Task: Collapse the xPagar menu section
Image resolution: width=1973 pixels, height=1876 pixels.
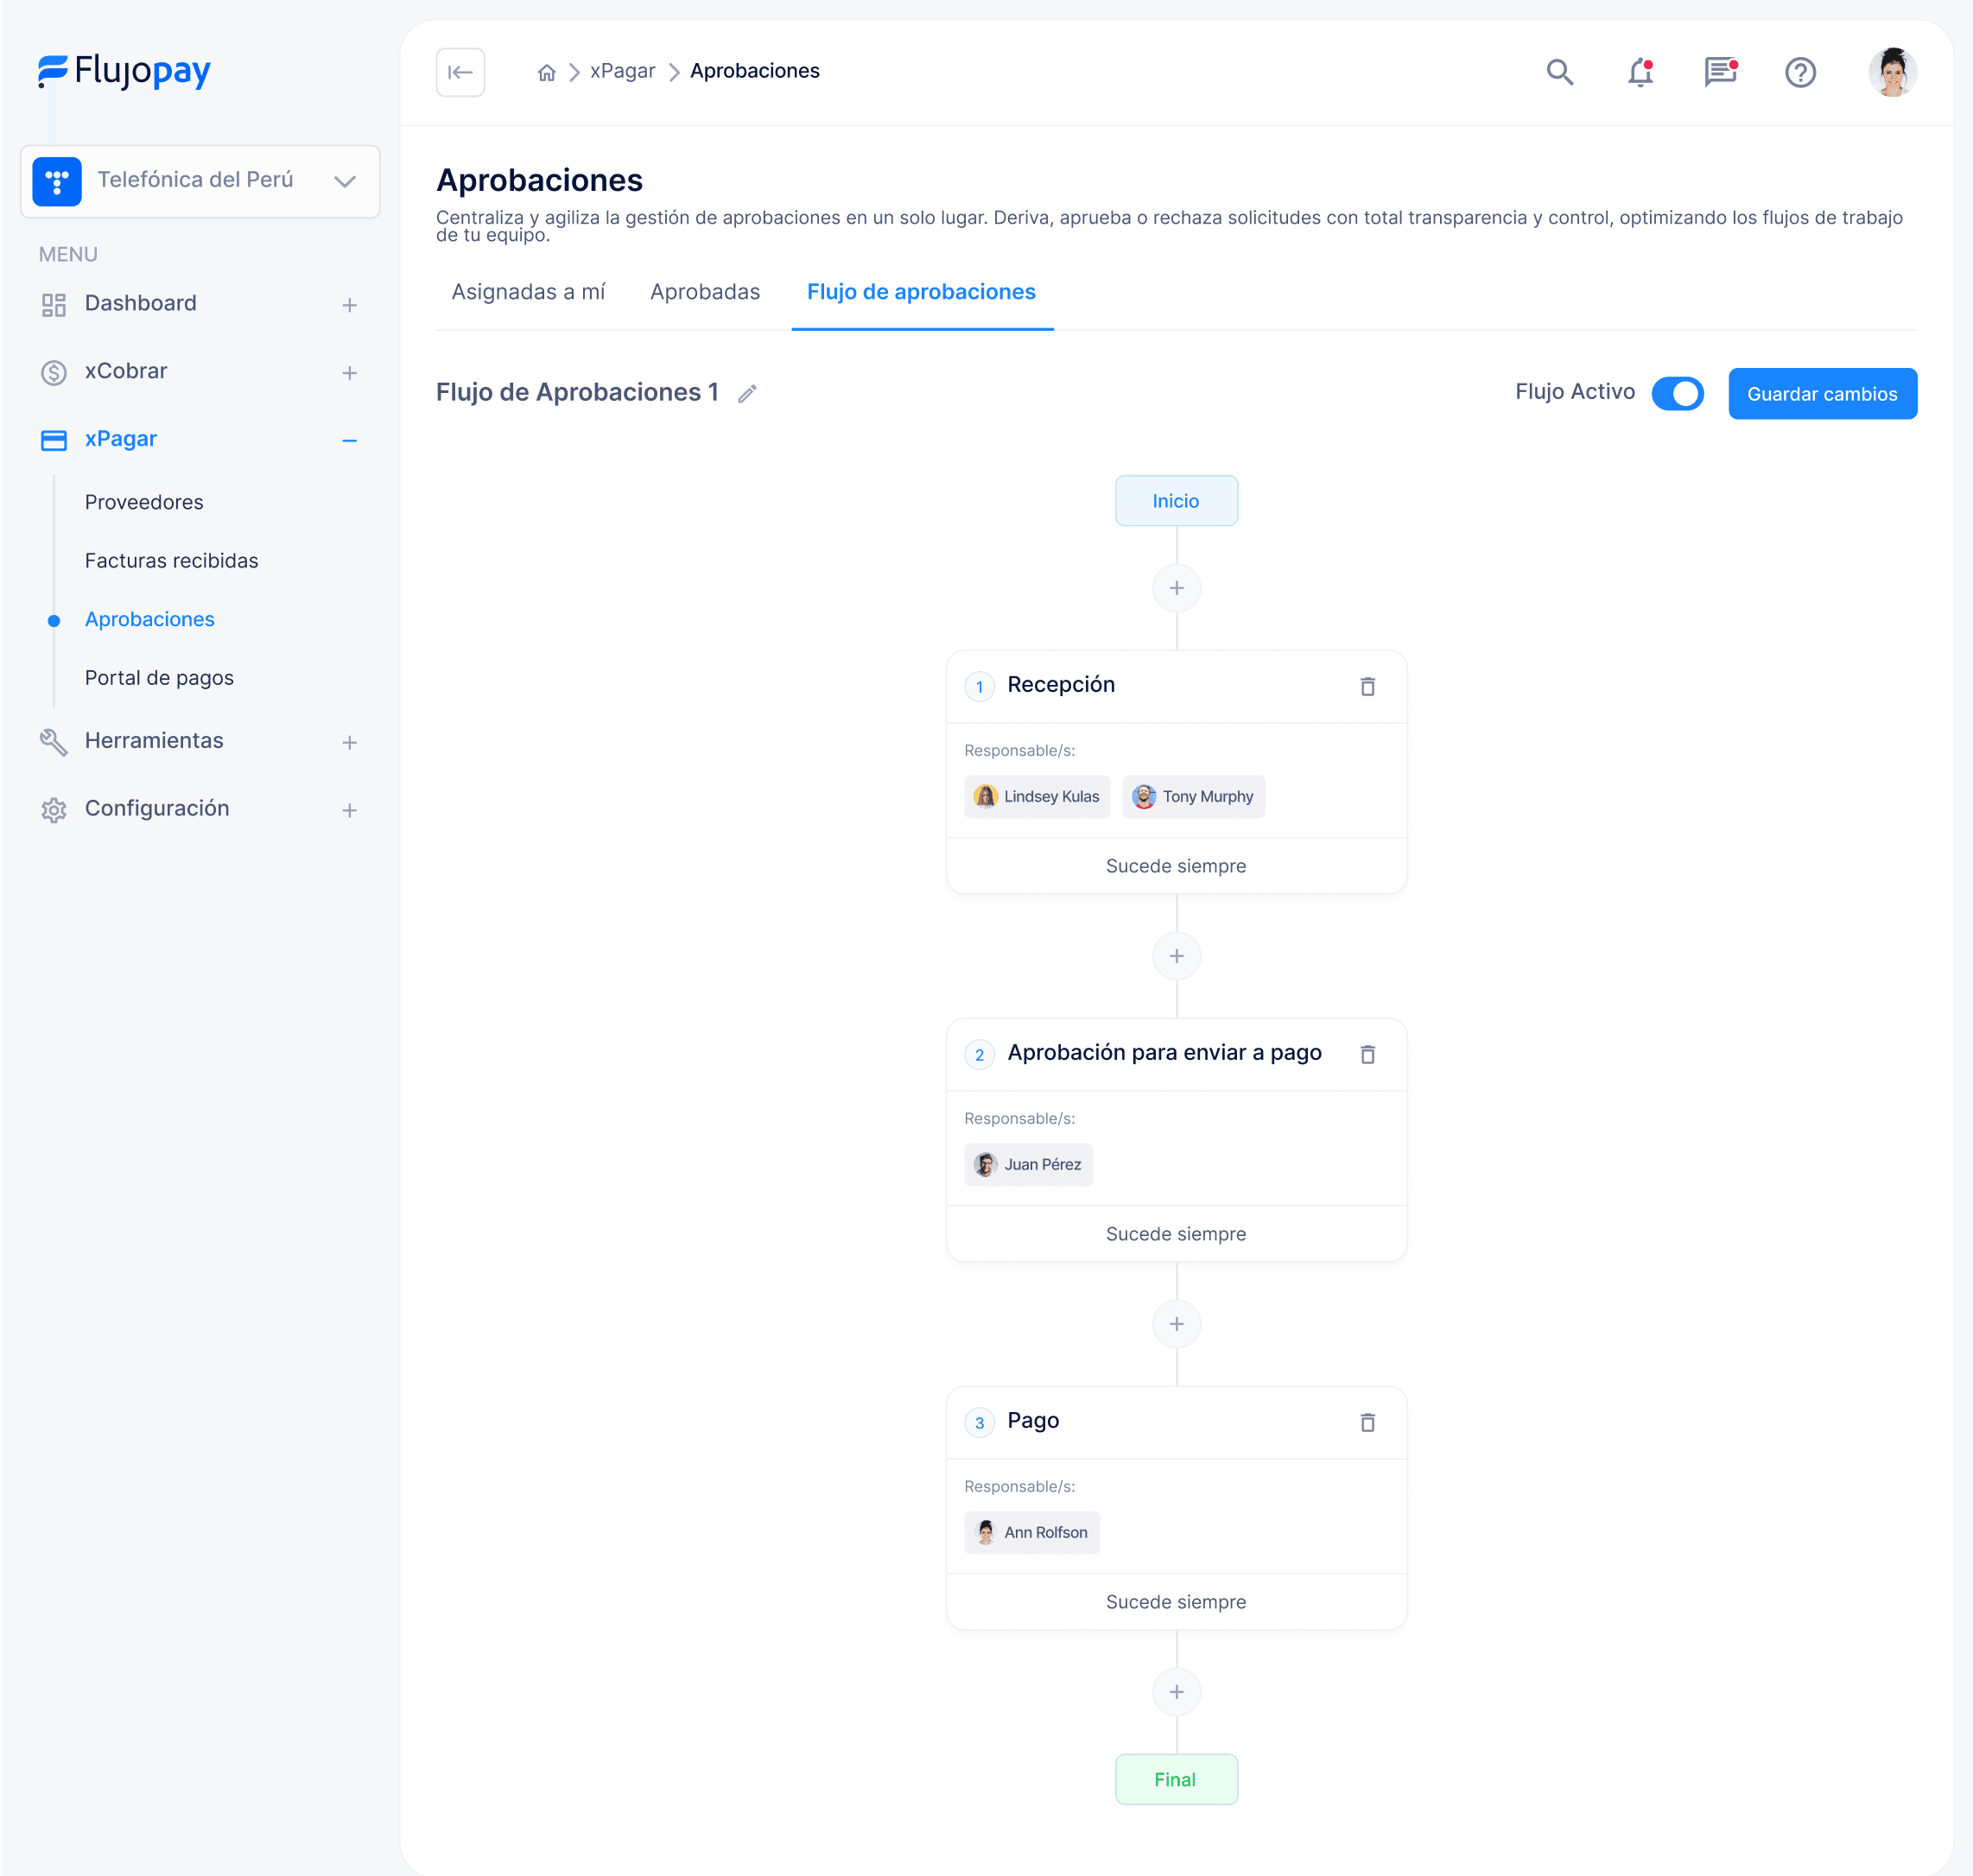Action: click(349, 440)
